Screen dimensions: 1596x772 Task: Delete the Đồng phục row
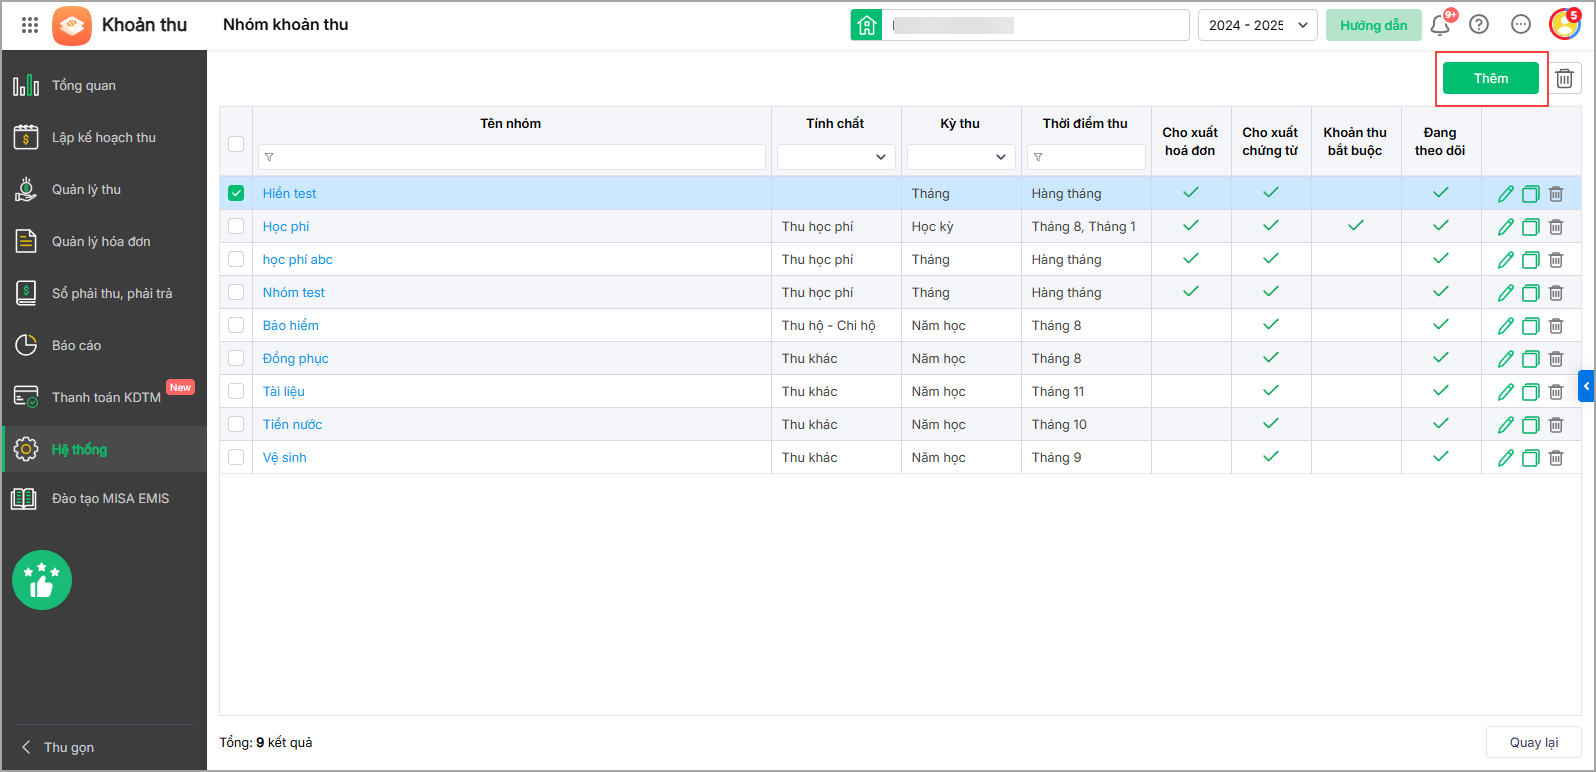coord(1556,359)
